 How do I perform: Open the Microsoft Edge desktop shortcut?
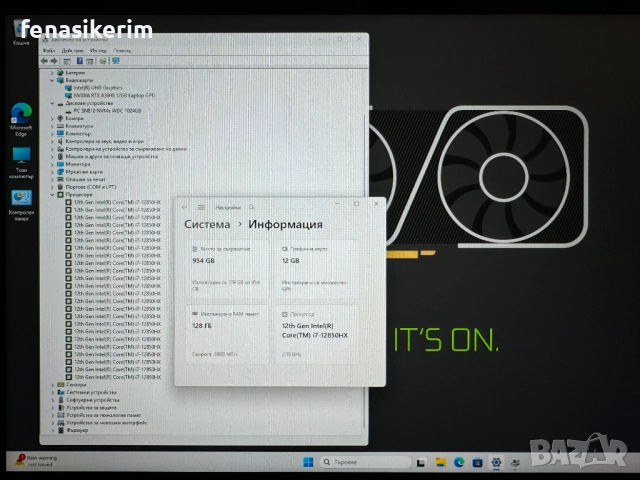tap(21, 119)
